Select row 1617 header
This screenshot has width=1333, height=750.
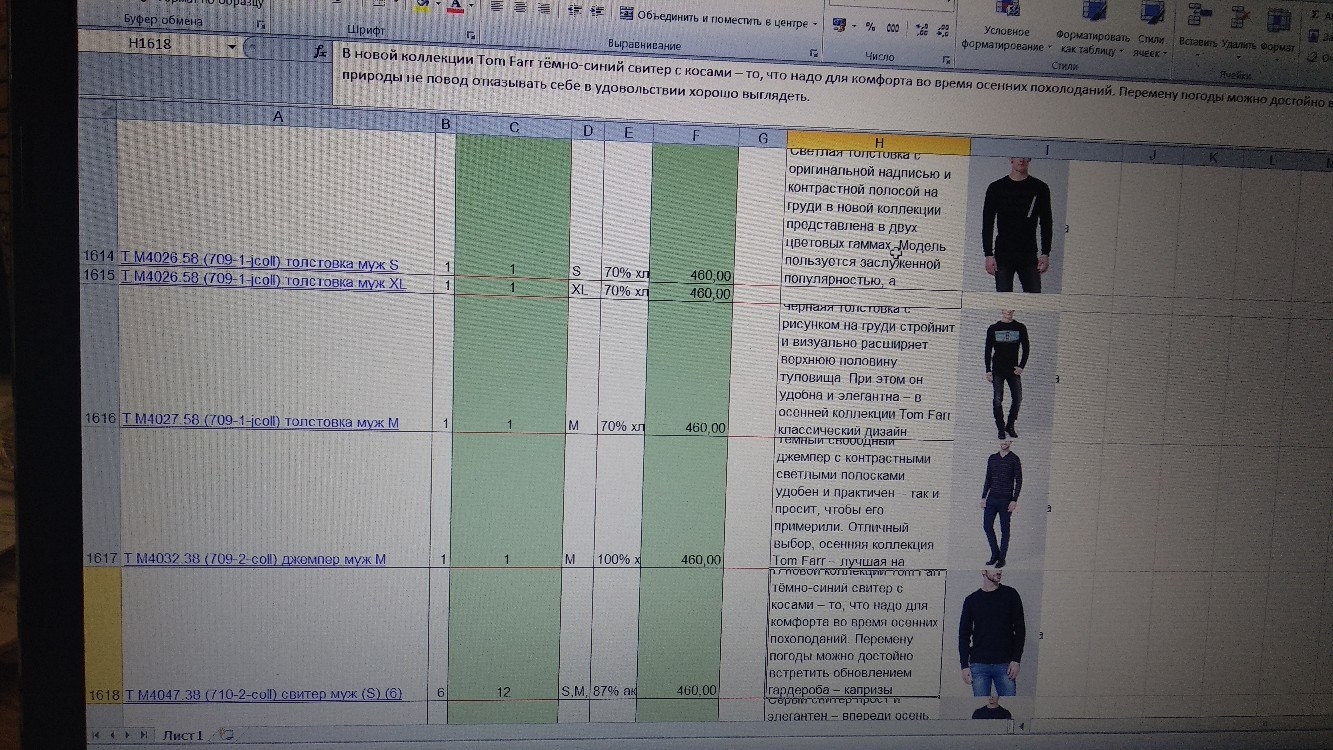tap(102, 500)
